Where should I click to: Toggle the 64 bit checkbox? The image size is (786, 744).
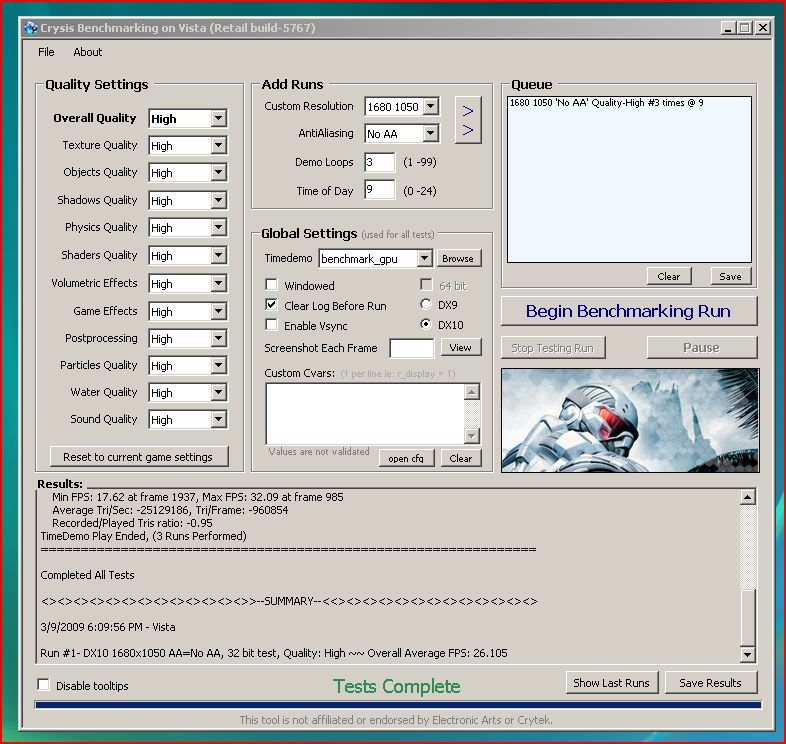[x=427, y=285]
